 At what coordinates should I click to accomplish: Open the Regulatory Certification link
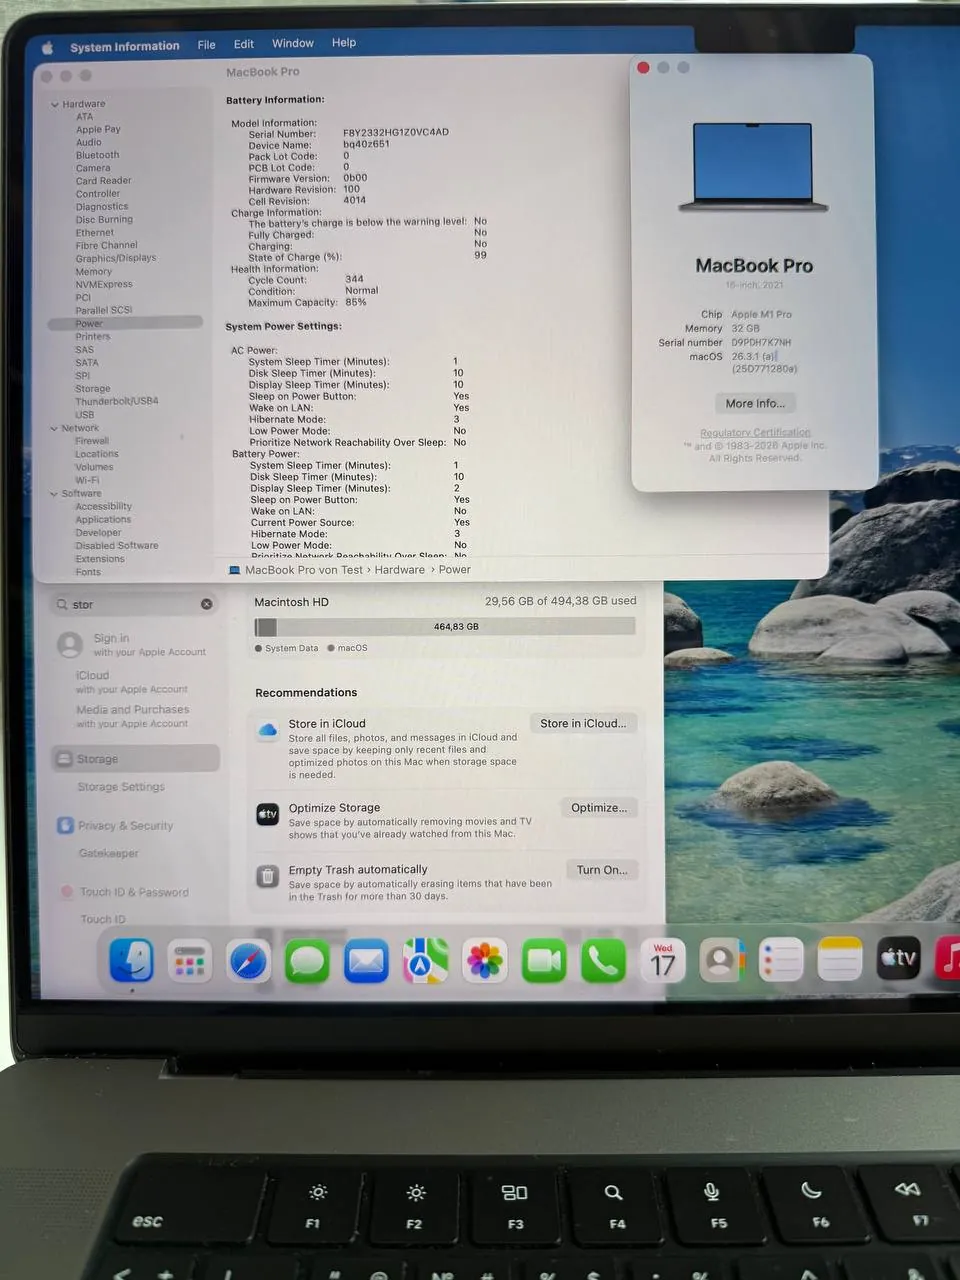755,433
